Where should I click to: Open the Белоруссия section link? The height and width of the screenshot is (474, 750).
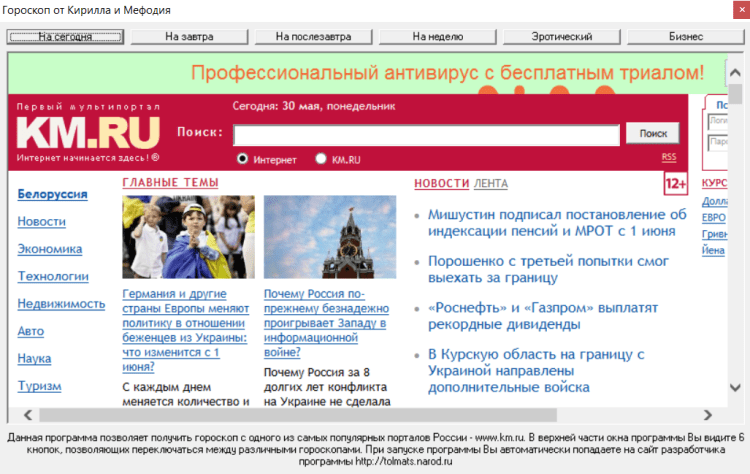(x=53, y=194)
